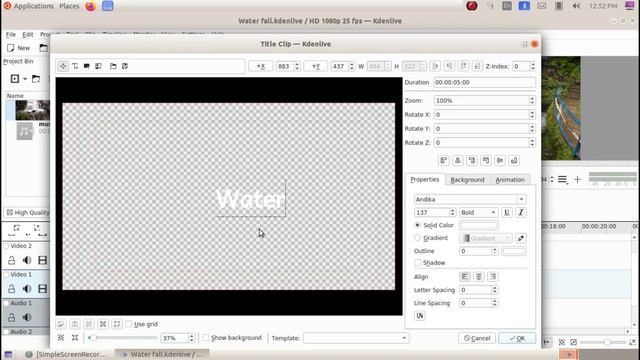Click the title canvas zoom slider handle

point(92,338)
